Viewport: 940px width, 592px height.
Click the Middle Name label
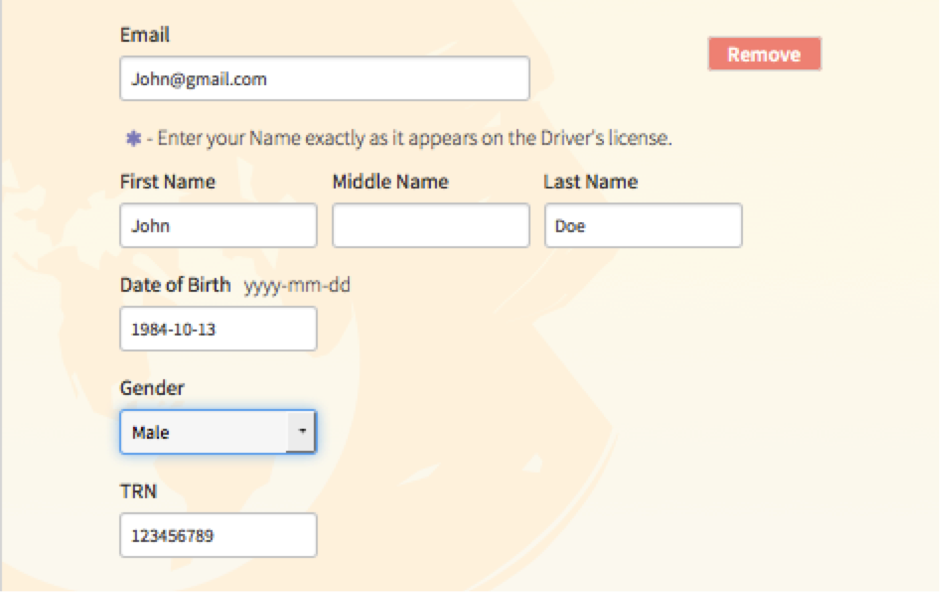[390, 182]
